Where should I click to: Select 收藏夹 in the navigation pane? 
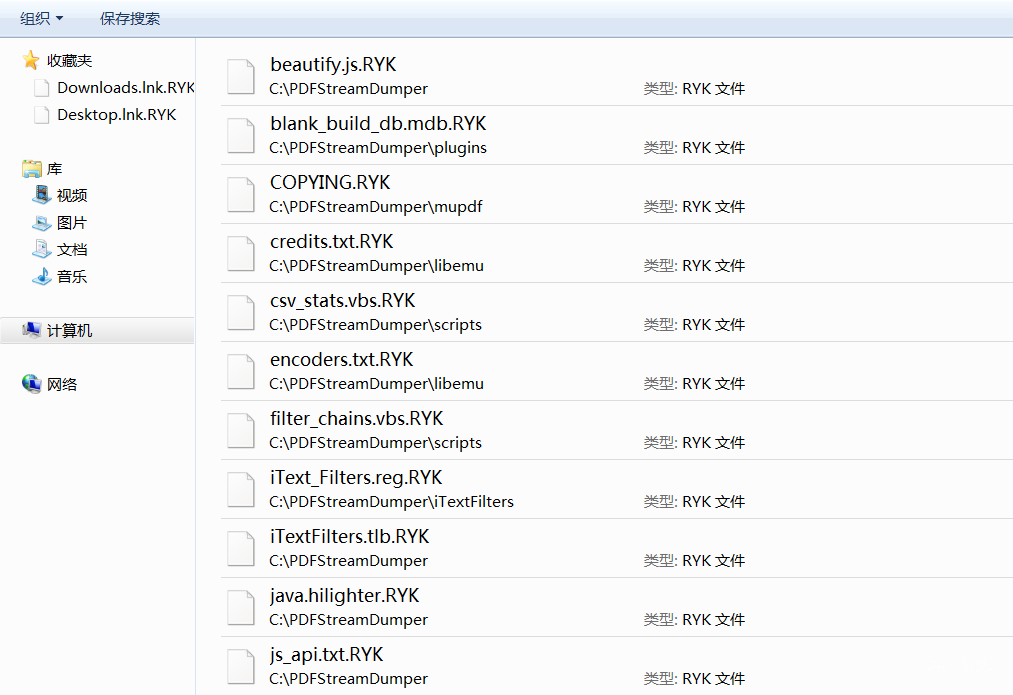(x=69, y=61)
